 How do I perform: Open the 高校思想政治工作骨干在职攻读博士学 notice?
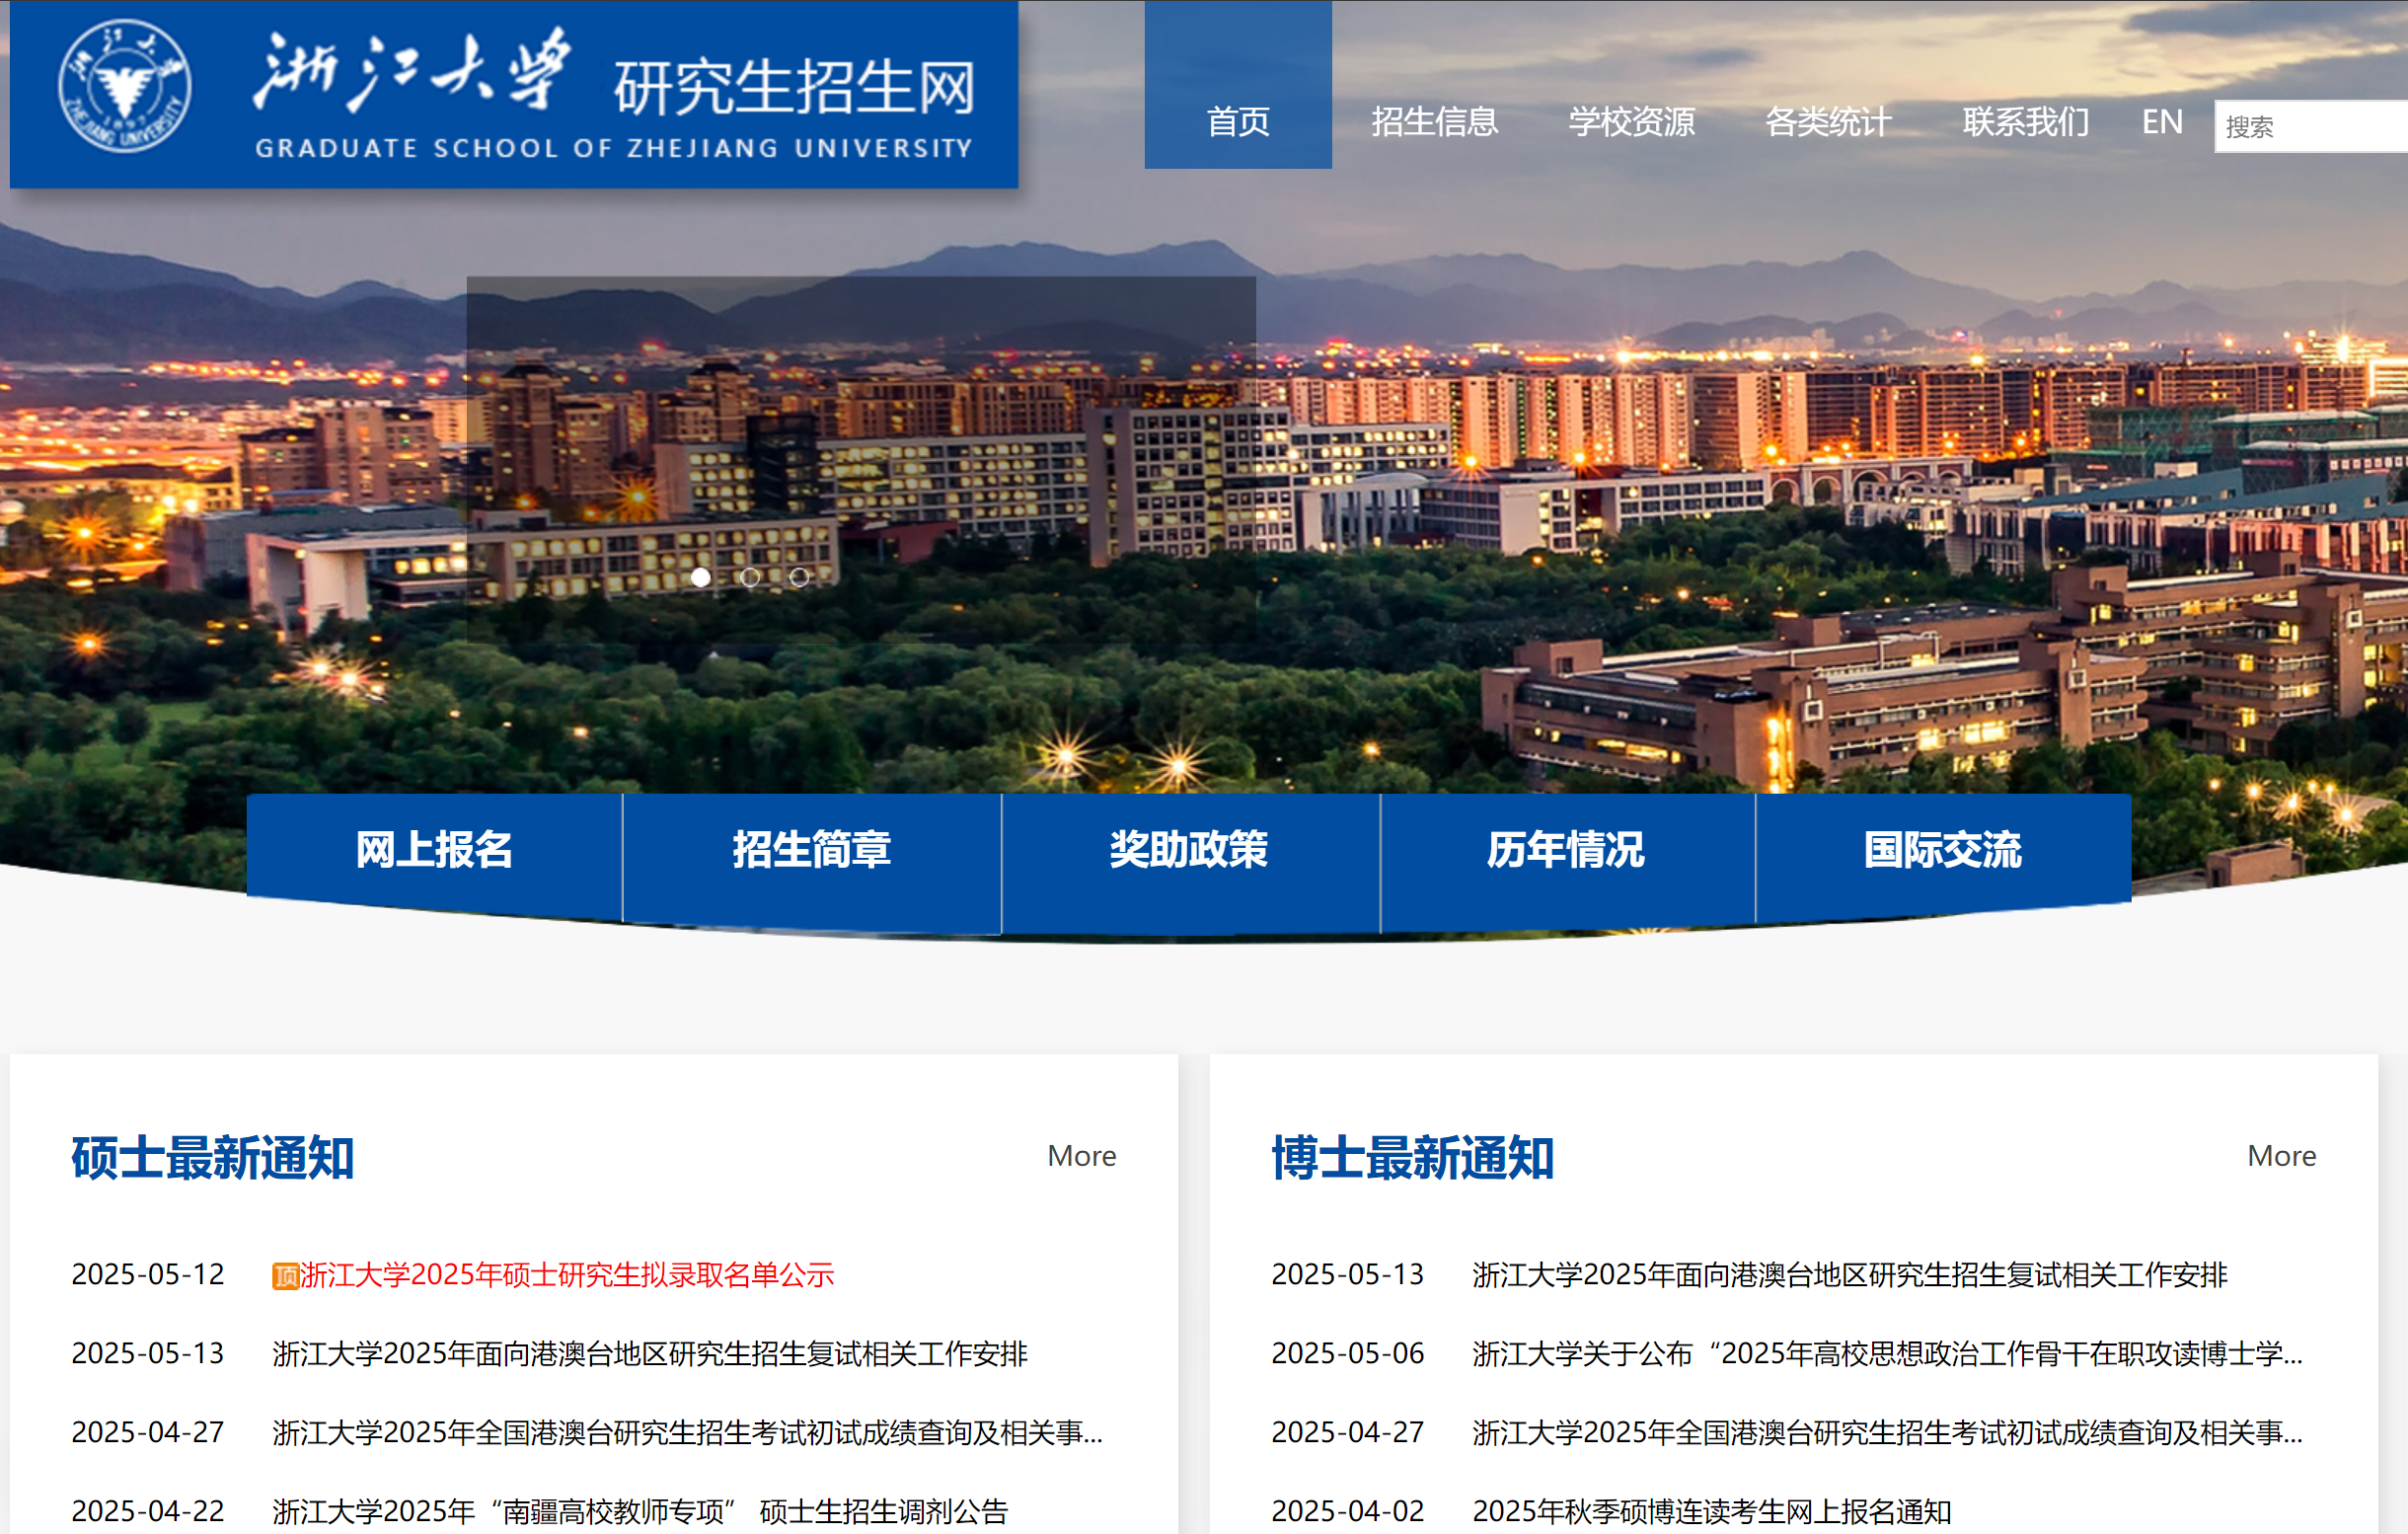pyautogui.click(x=1888, y=1354)
